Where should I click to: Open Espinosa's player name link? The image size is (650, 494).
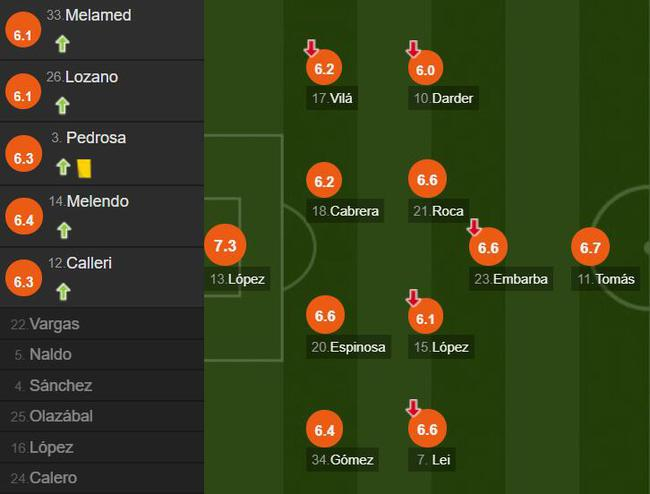(348, 347)
